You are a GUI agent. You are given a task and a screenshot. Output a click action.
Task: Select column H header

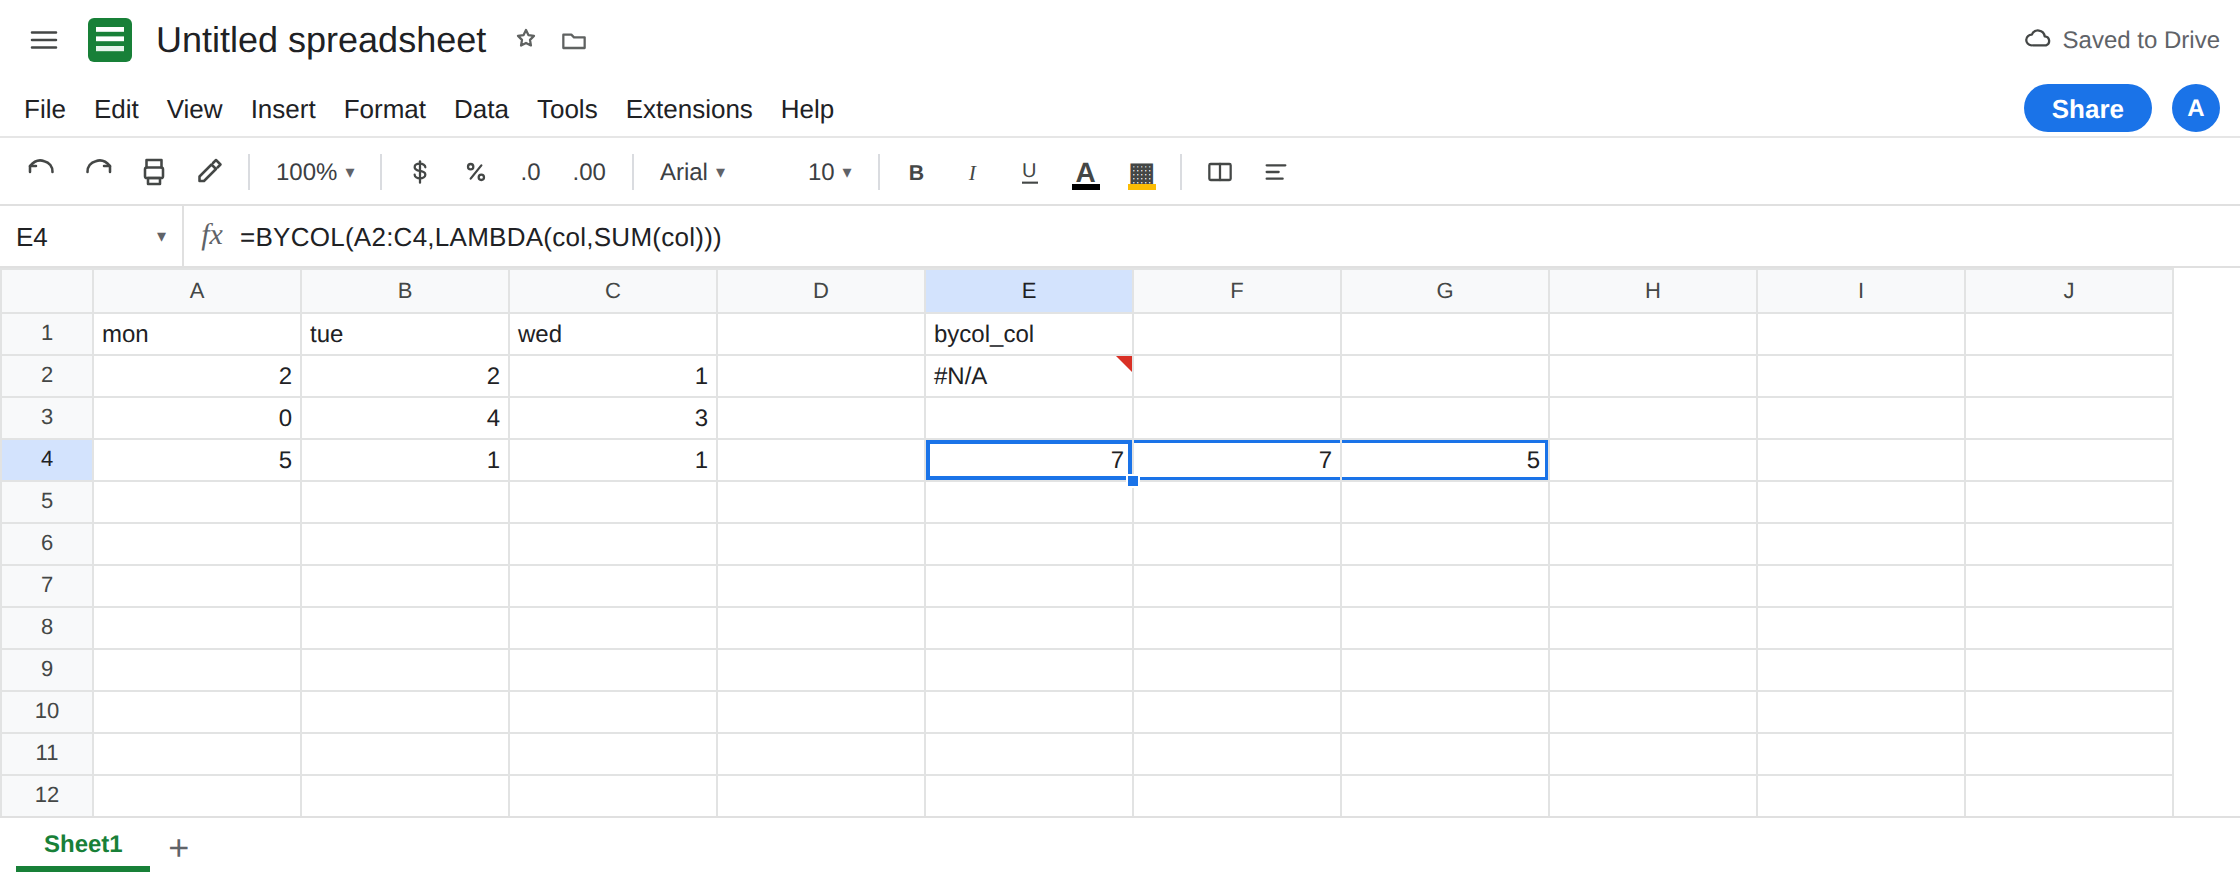coord(1653,291)
